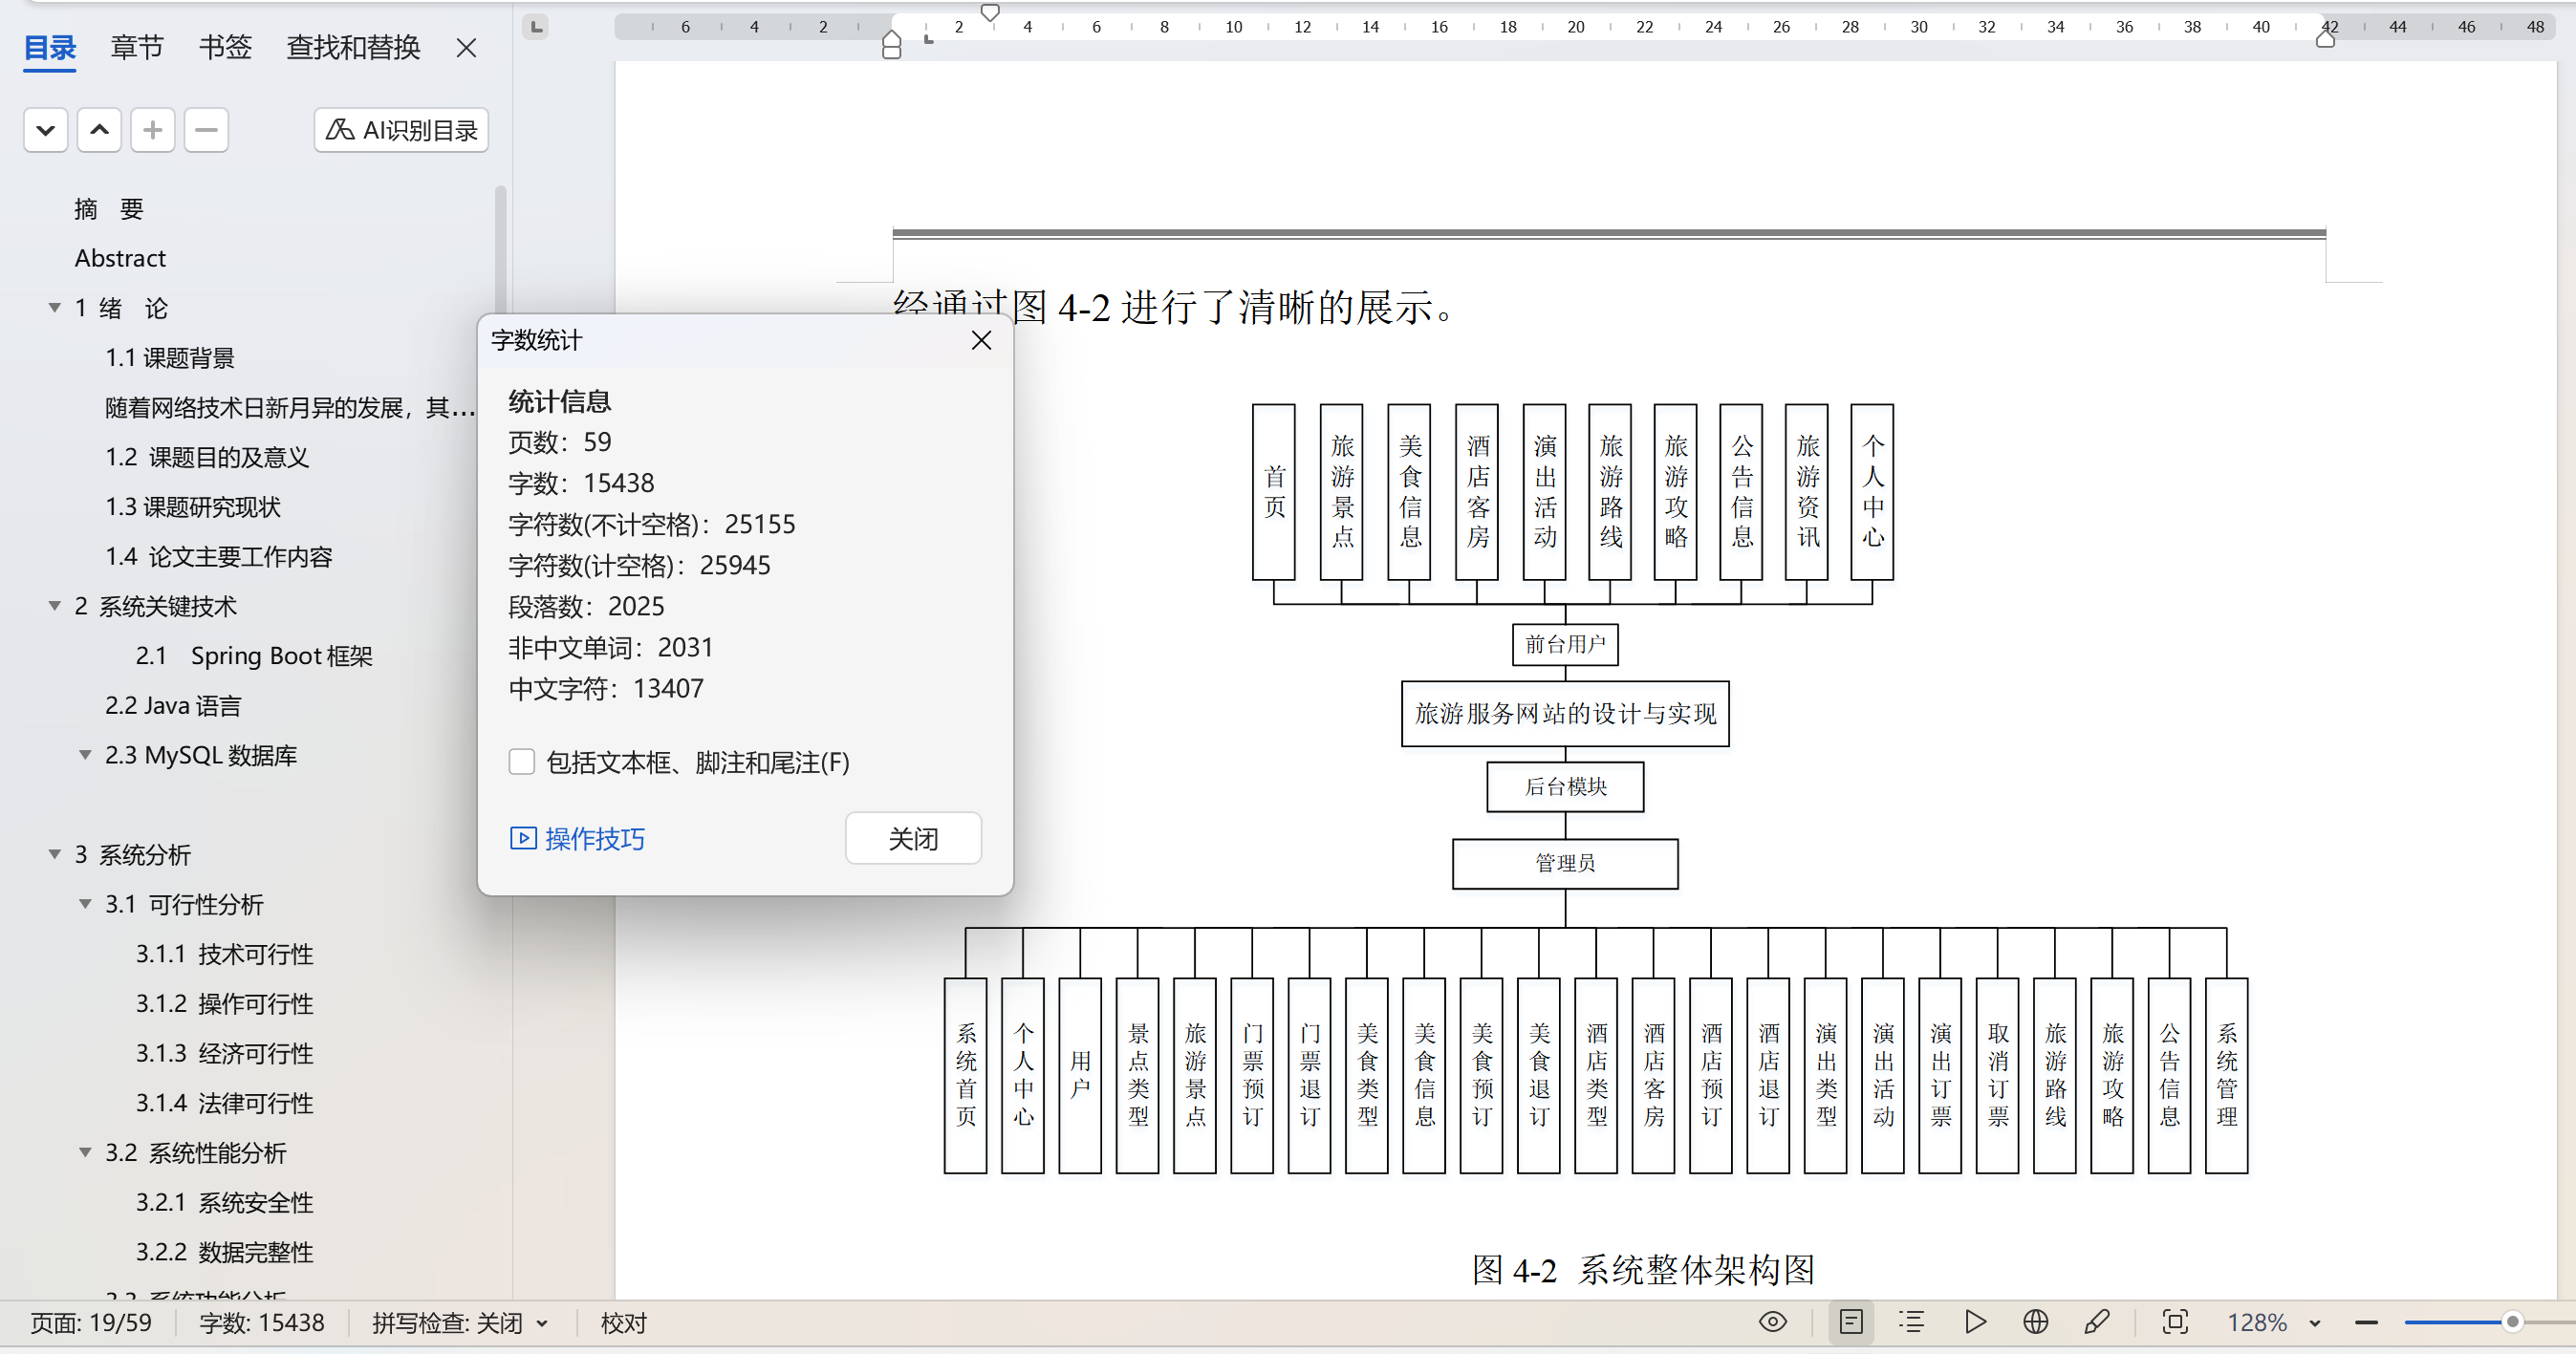Viewport: 2576px width, 1354px height.
Task: Click the fit-page zoom icon in status bar
Action: click(2174, 1322)
